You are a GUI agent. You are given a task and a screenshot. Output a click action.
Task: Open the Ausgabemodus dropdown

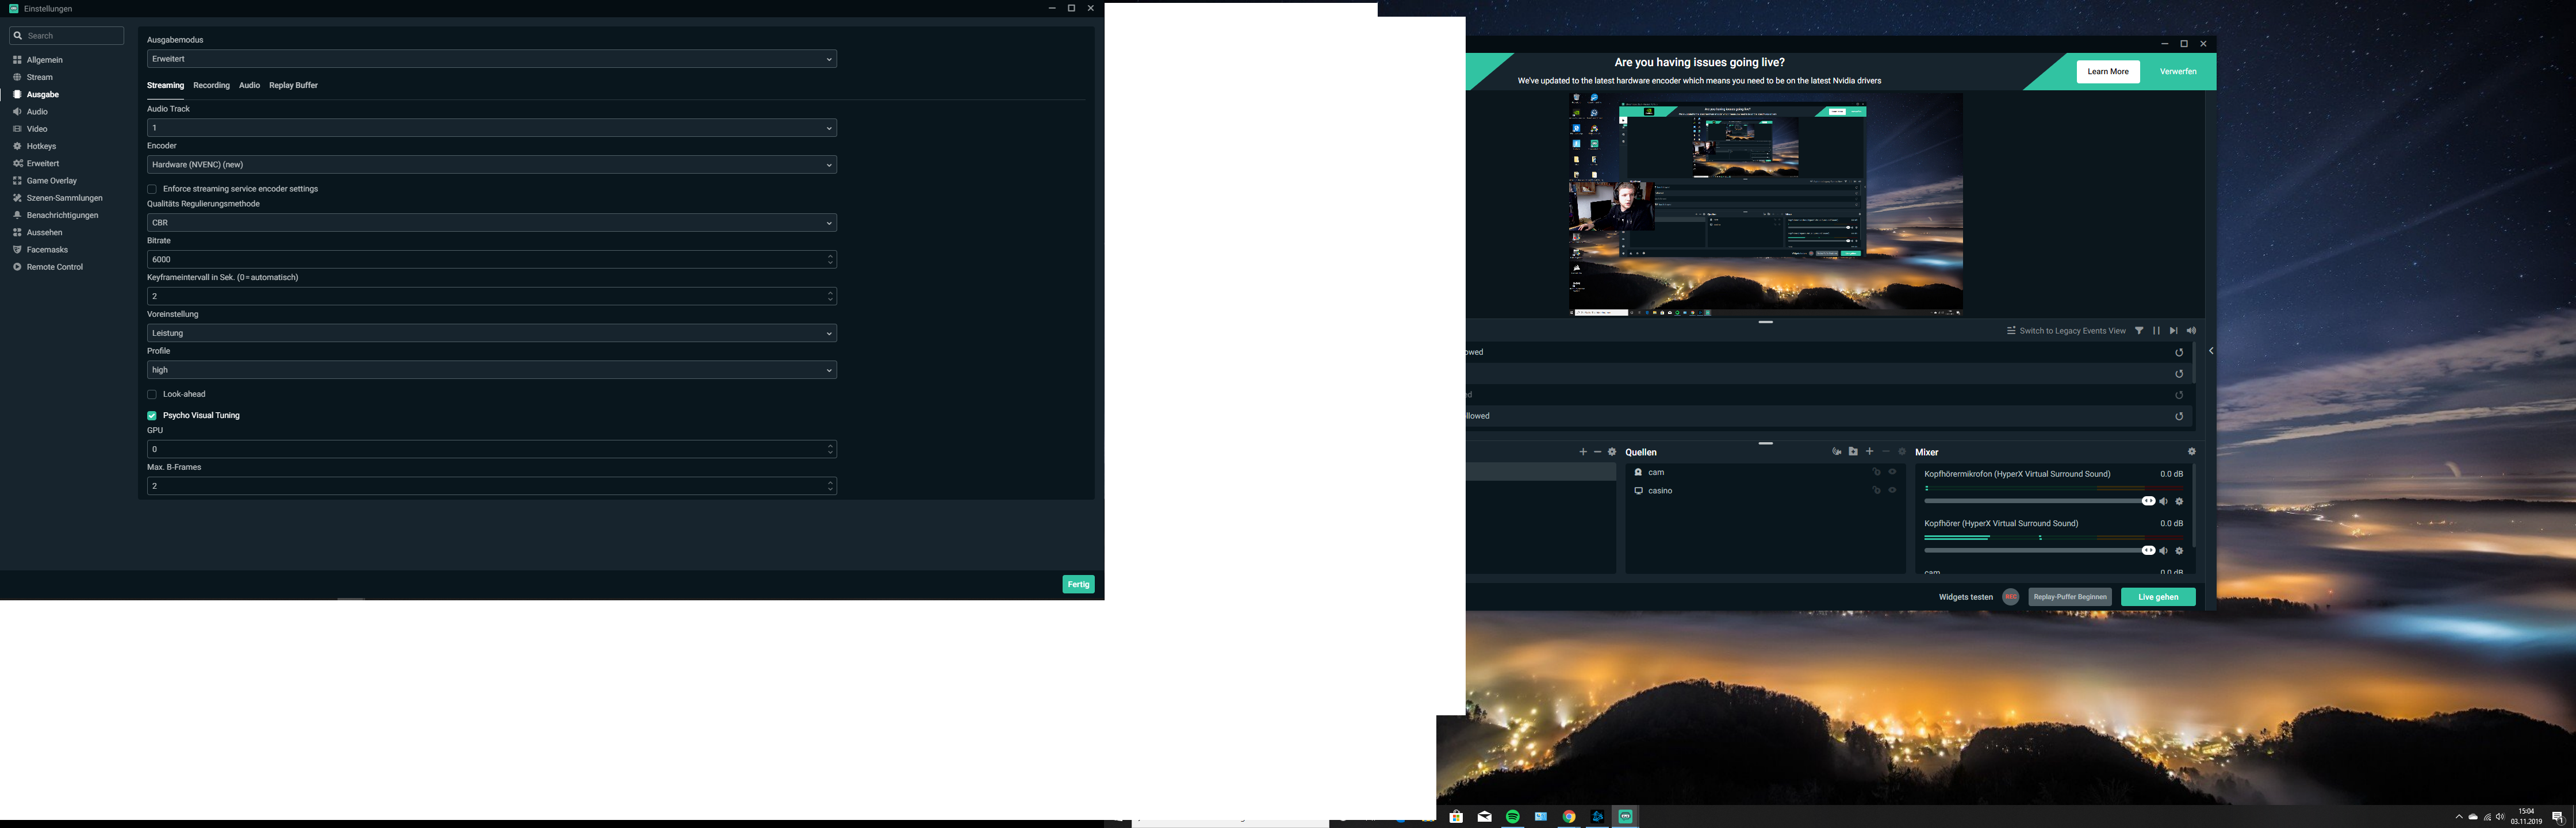pos(491,59)
